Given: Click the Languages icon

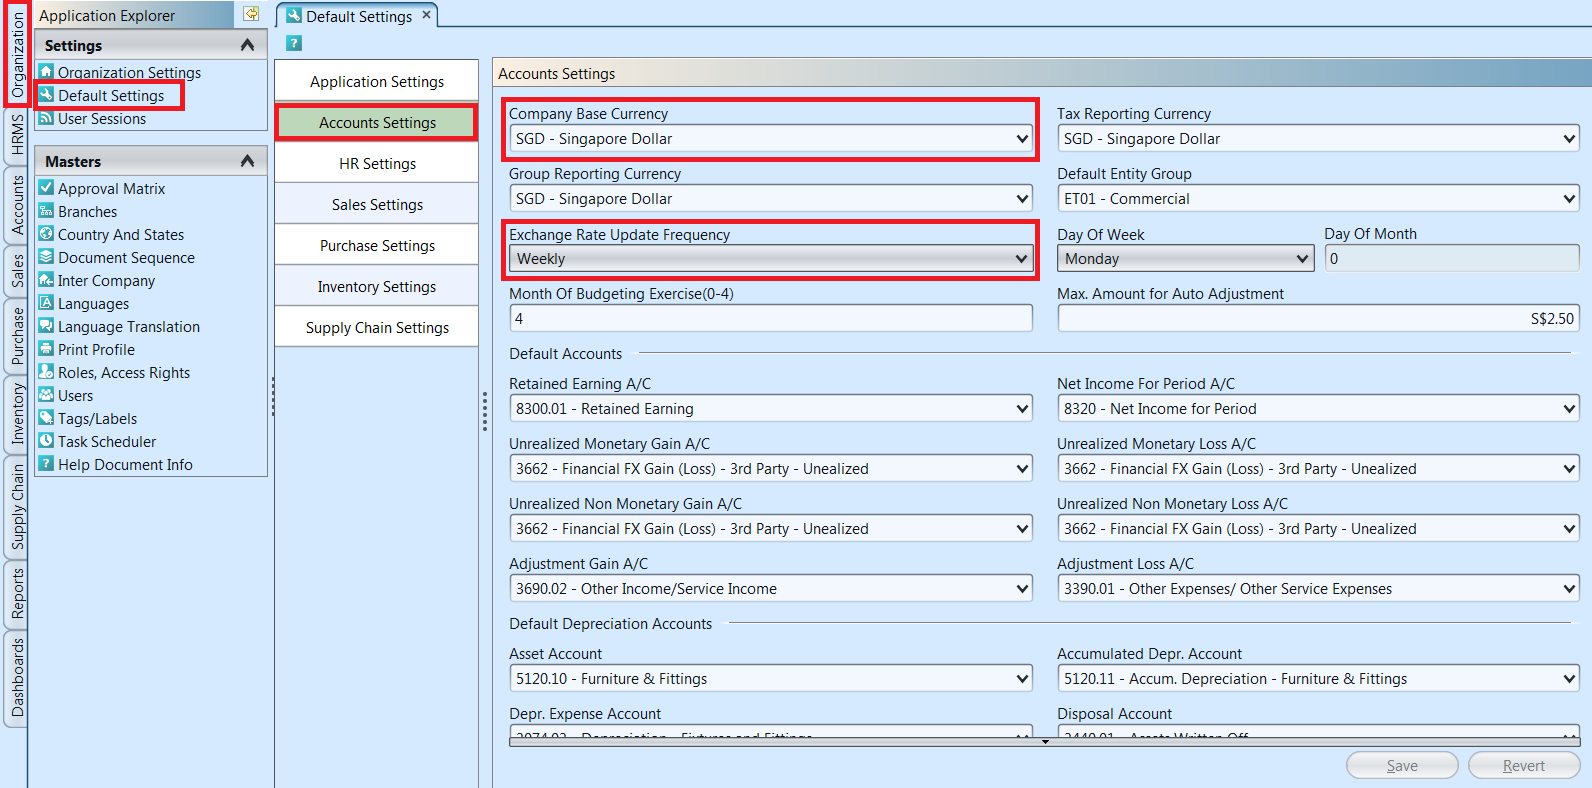Looking at the screenshot, I should click(x=46, y=302).
